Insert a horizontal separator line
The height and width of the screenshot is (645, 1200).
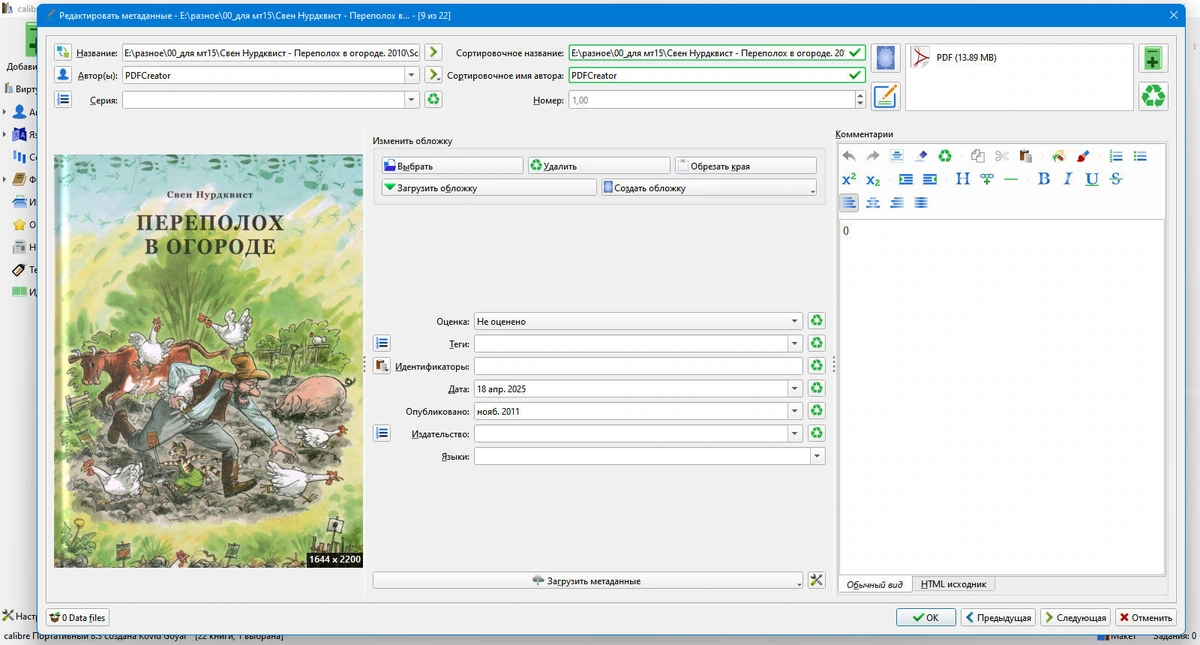tap(1011, 179)
